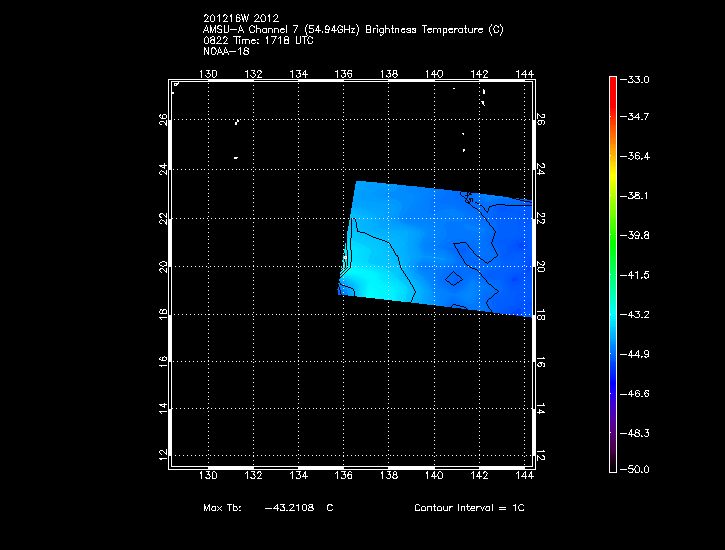Click the 26 latitude label on left axis
The image size is (725, 550).
tap(164, 120)
